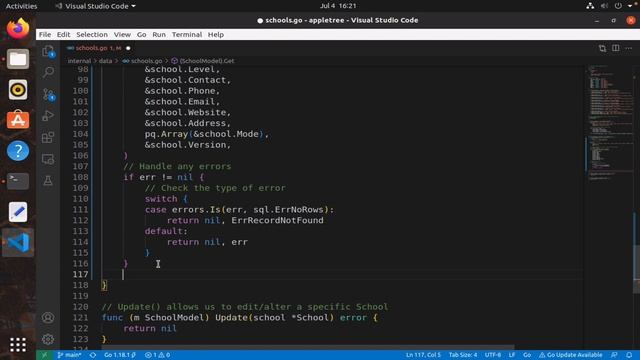Click Go Update Available in status bar
Viewport: 640px width, 360px height.
570,355
